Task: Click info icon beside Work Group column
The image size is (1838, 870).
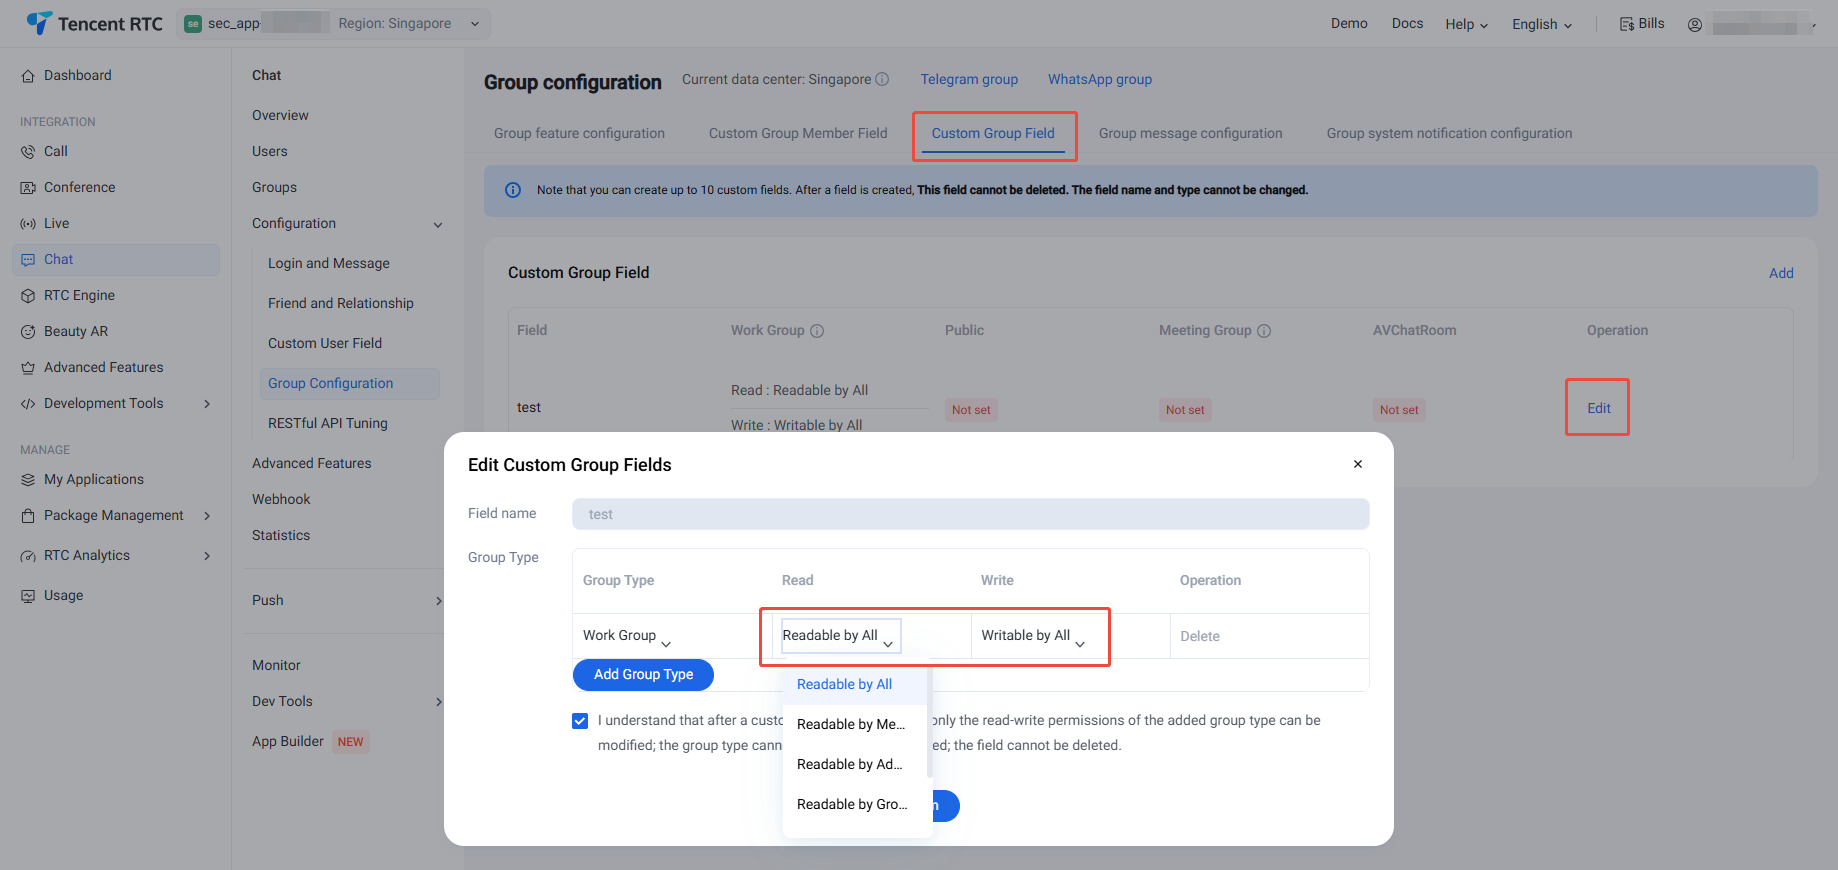Action: coord(817,331)
